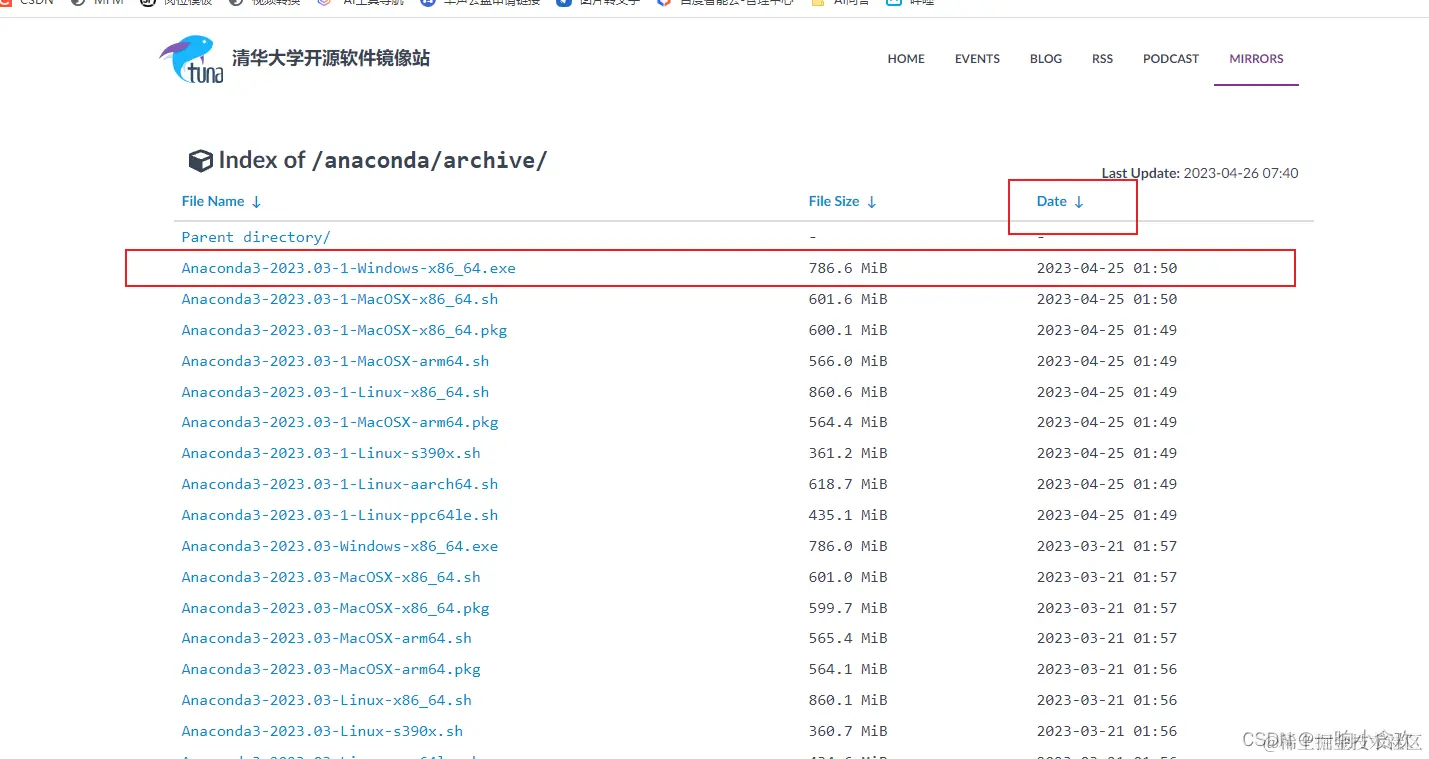The height and width of the screenshot is (759, 1429).
Task: Select the 786.6 MiB file size
Action: (x=848, y=268)
